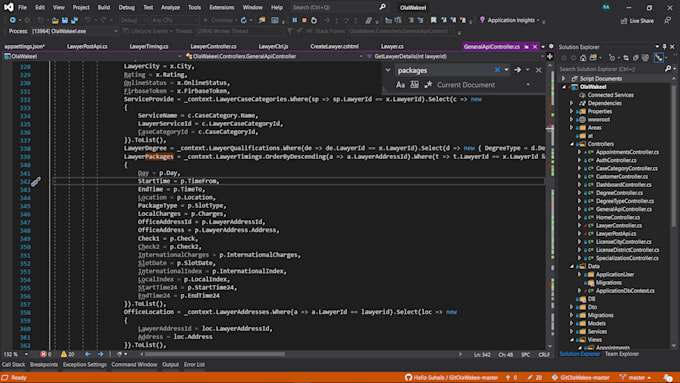Navigate backward with the left arrow icon
The image size is (680, 383).
pyautogui.click(x=88, y=354)
